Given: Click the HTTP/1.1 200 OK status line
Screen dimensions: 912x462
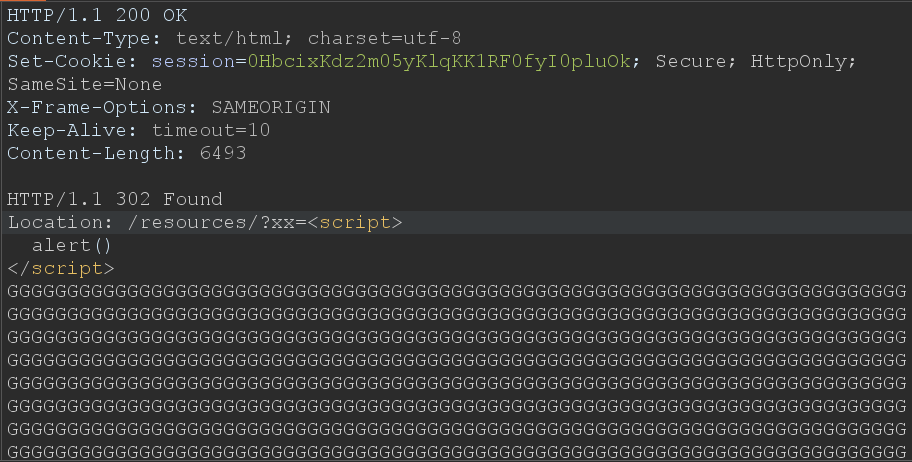Looking at the screenshot, I should click(x=96, y=16).
